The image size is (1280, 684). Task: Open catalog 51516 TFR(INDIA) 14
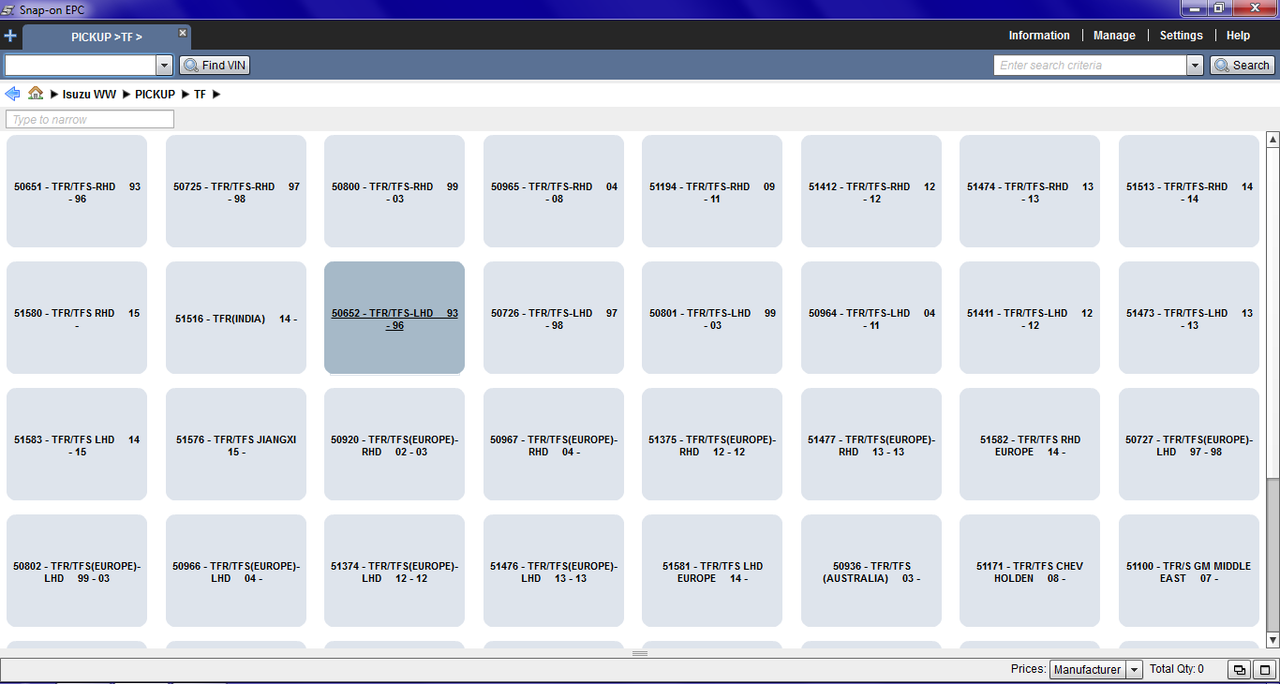(236, 318)
